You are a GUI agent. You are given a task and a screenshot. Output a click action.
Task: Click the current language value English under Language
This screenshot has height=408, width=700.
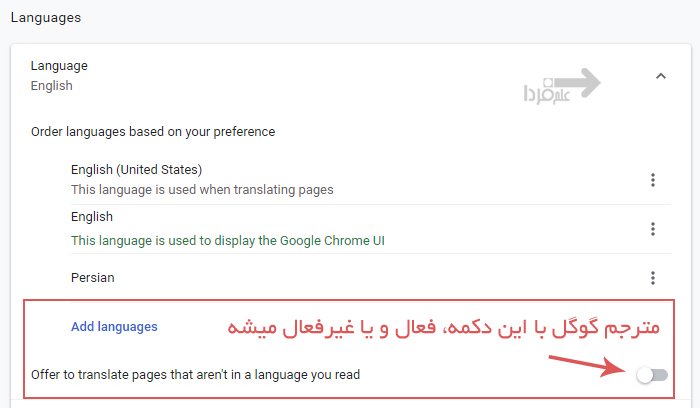[x=52, y=86]
